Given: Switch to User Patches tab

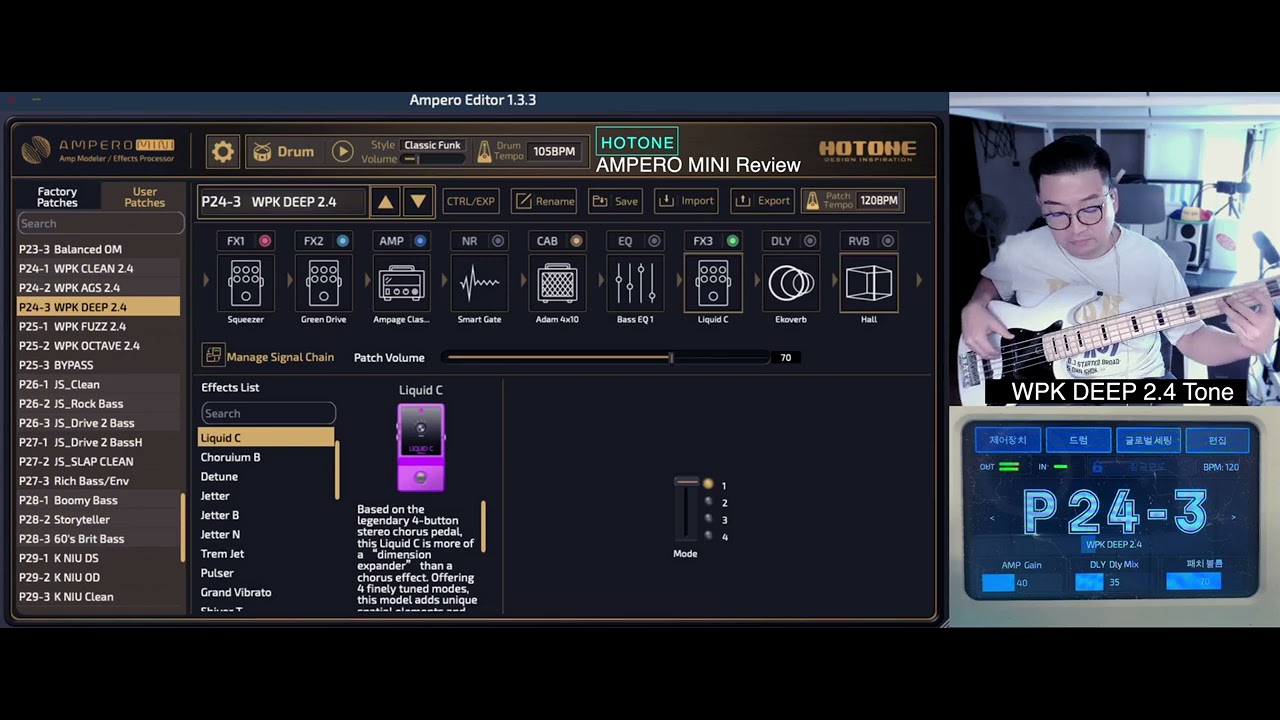Looking at the screenshot, I should click(x=144, y=197).
